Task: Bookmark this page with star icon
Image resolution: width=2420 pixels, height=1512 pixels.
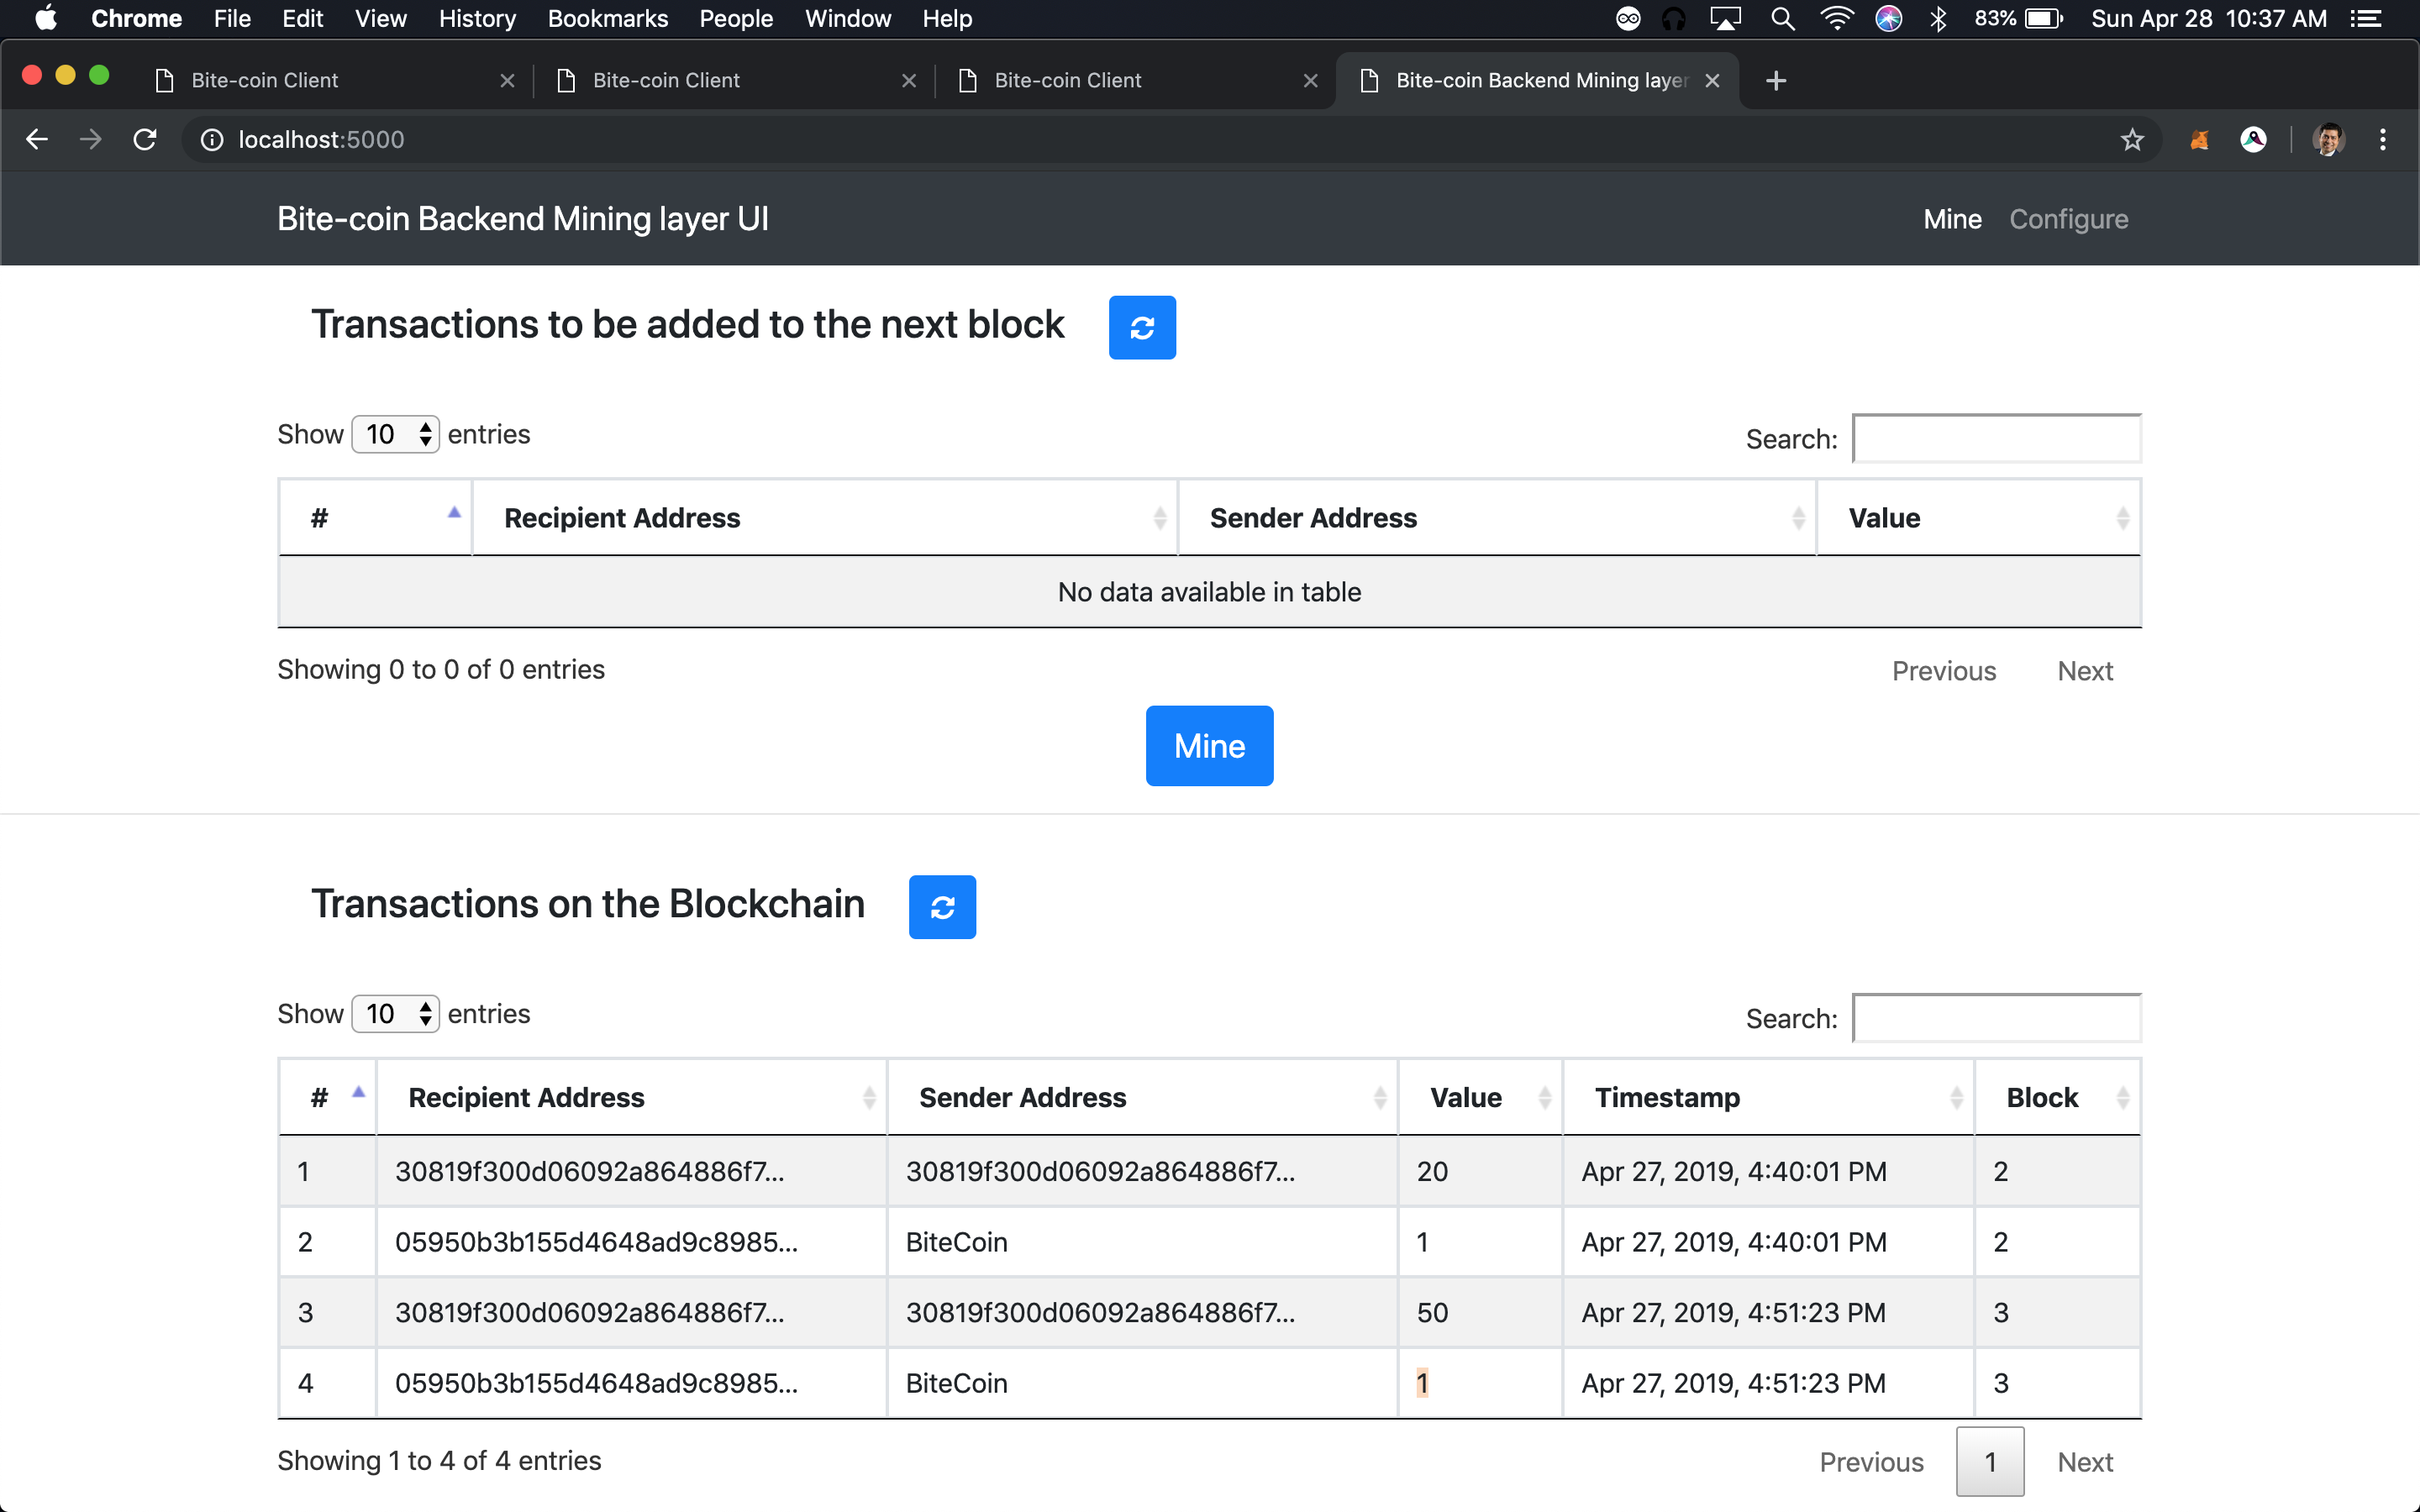Action: 2132,139
